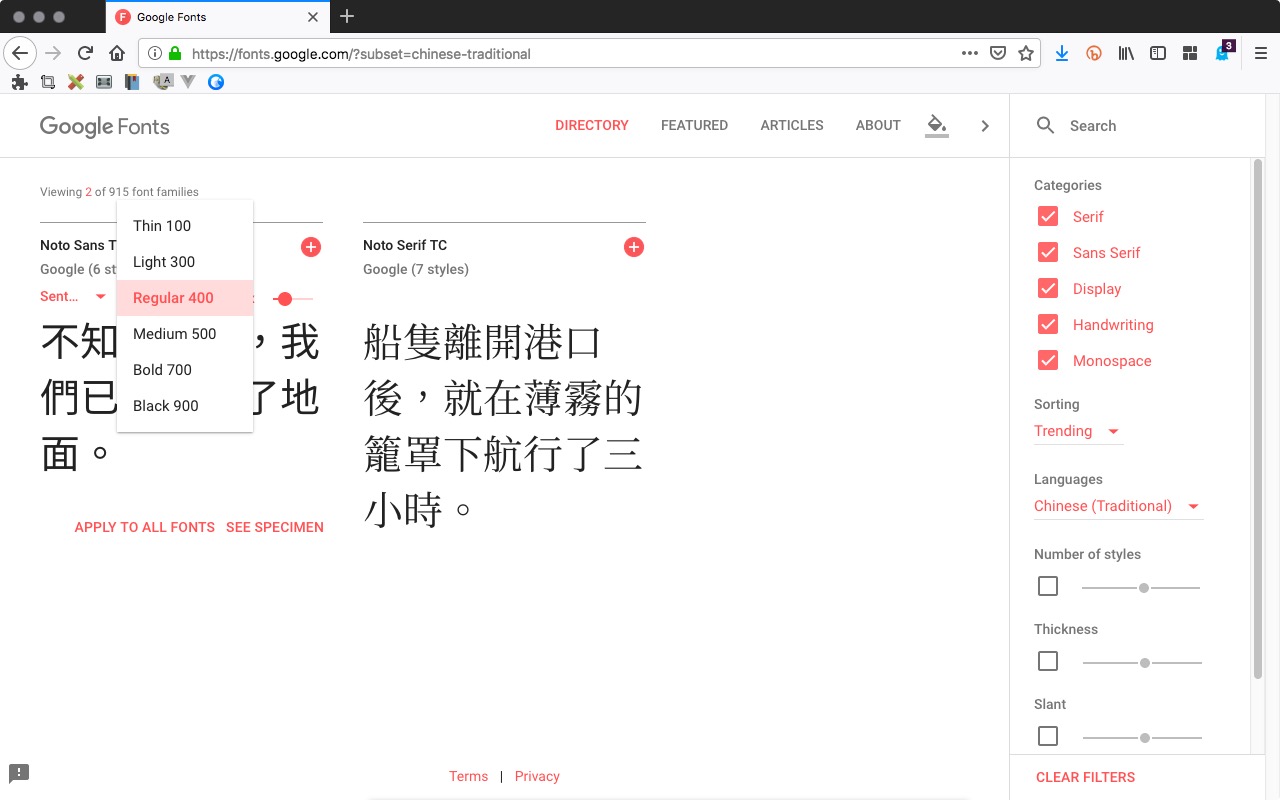Add Noto Serif TC to selection with the plus
The width and height of the screenshot is (1280, 800).
pos(634,247)
